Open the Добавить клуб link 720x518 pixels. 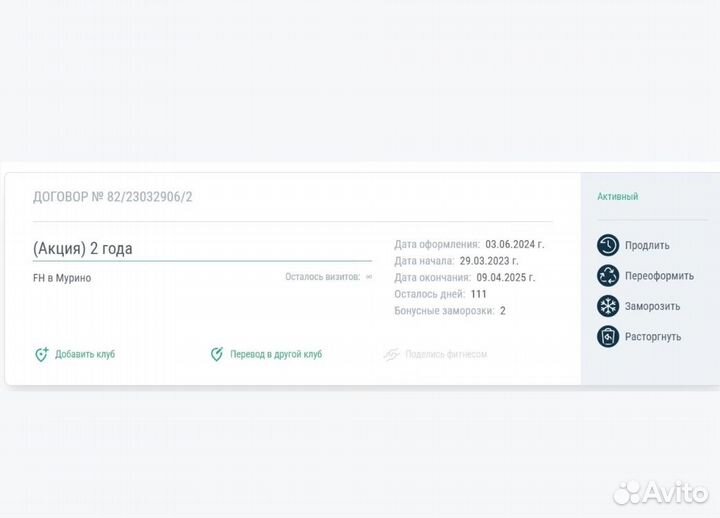pyautogui.click(x=85, y=354)
